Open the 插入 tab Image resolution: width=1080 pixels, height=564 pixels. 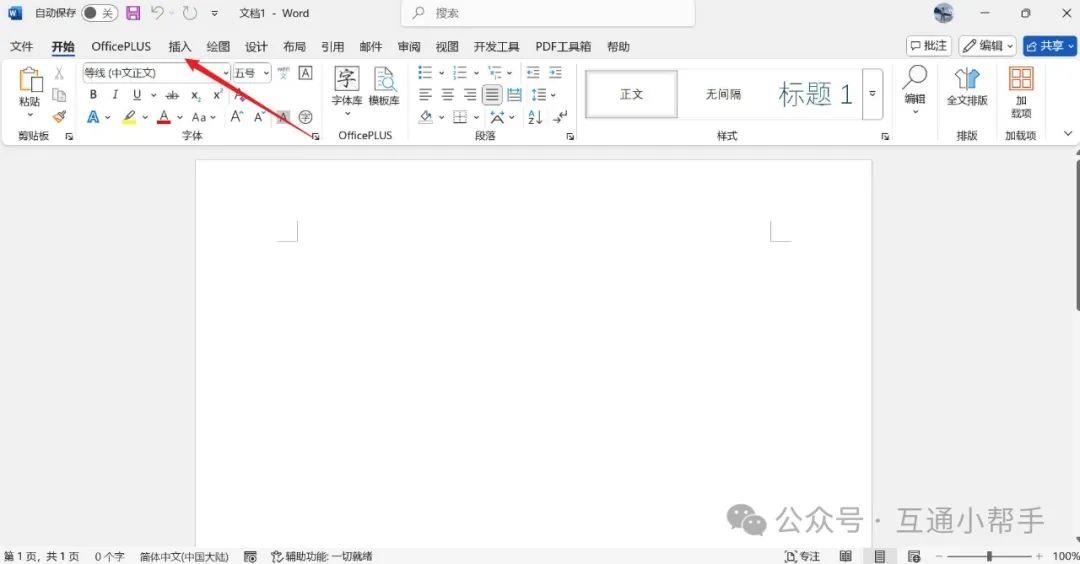pos(180,46)
